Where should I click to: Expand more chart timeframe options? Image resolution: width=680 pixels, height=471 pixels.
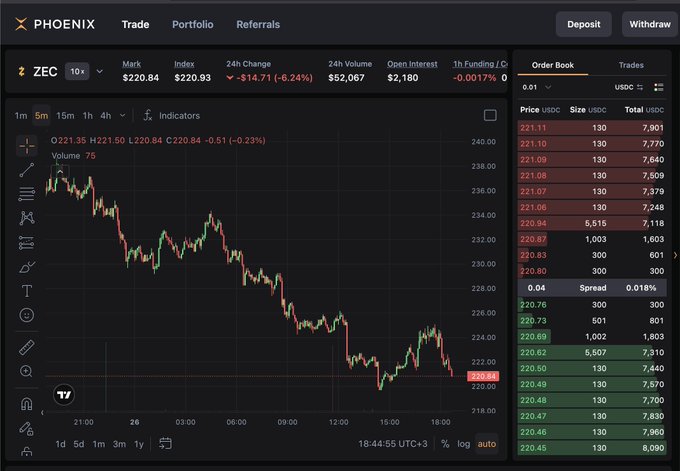pos(123,115)
